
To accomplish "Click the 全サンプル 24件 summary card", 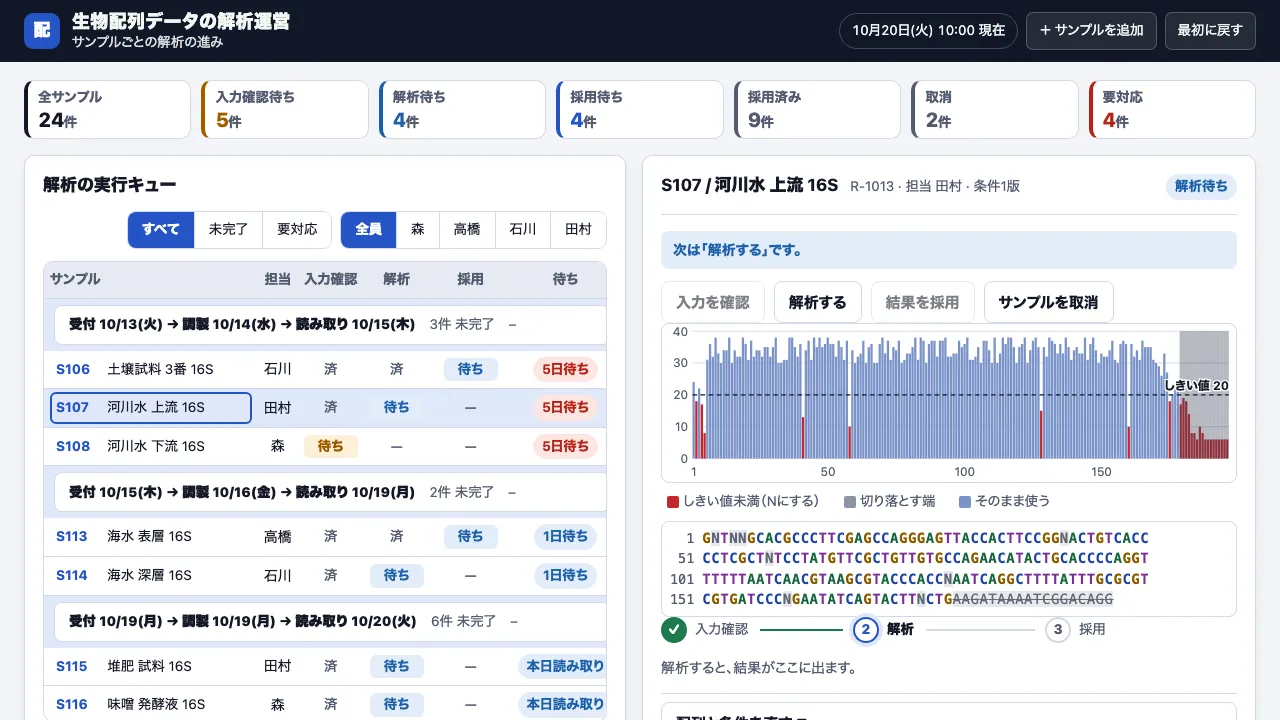I will pos(107,109).
